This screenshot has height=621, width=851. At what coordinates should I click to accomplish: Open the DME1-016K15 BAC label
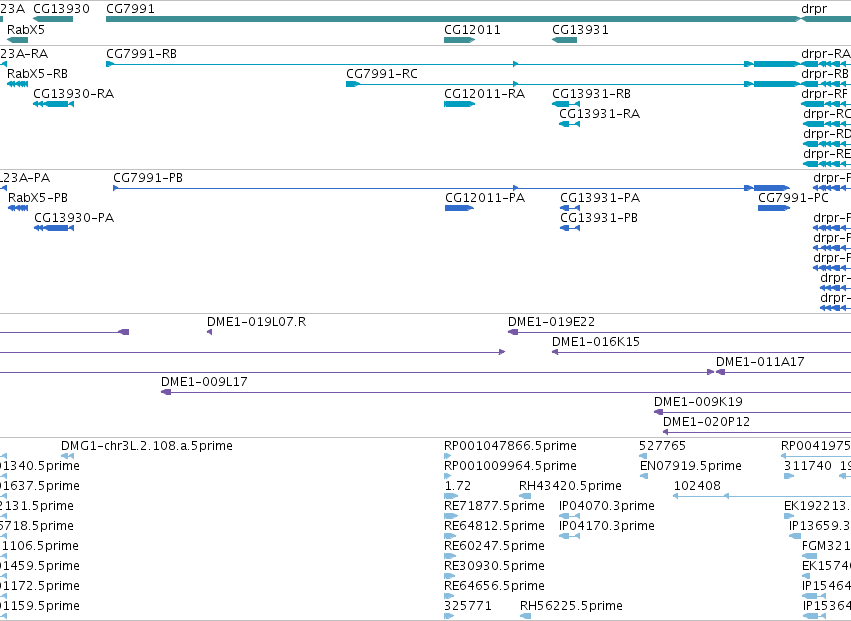coord(596,342)
